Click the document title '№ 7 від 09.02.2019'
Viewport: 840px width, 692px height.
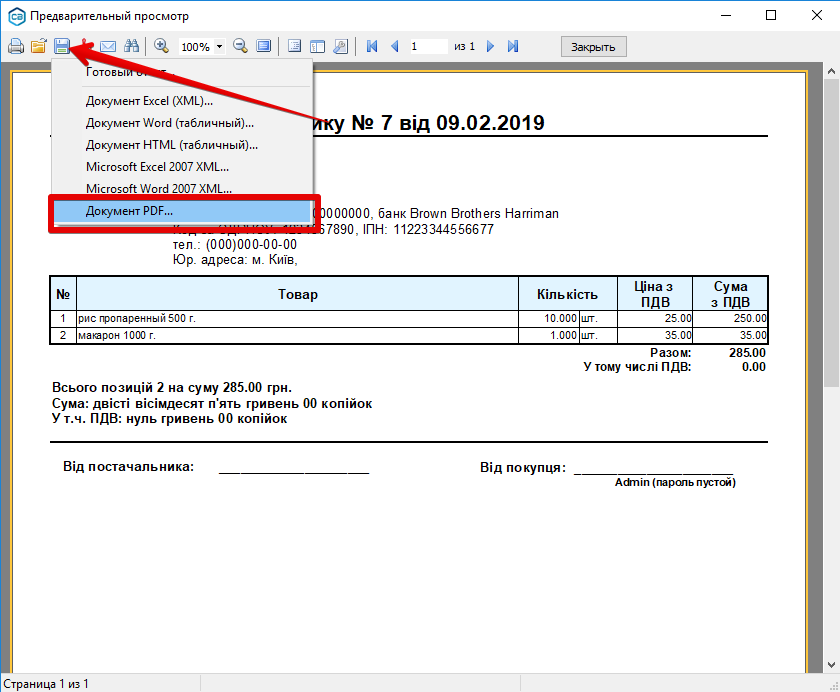[x=448, y=123]
